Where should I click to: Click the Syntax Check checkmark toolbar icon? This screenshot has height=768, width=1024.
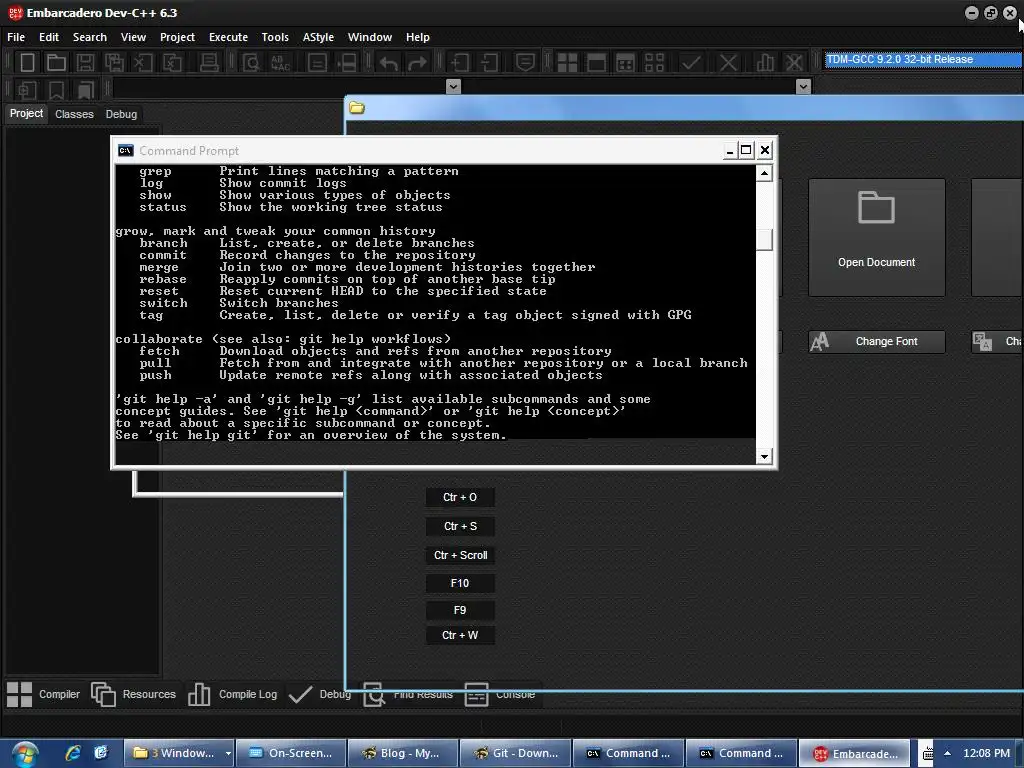click(x=691, y=63)
